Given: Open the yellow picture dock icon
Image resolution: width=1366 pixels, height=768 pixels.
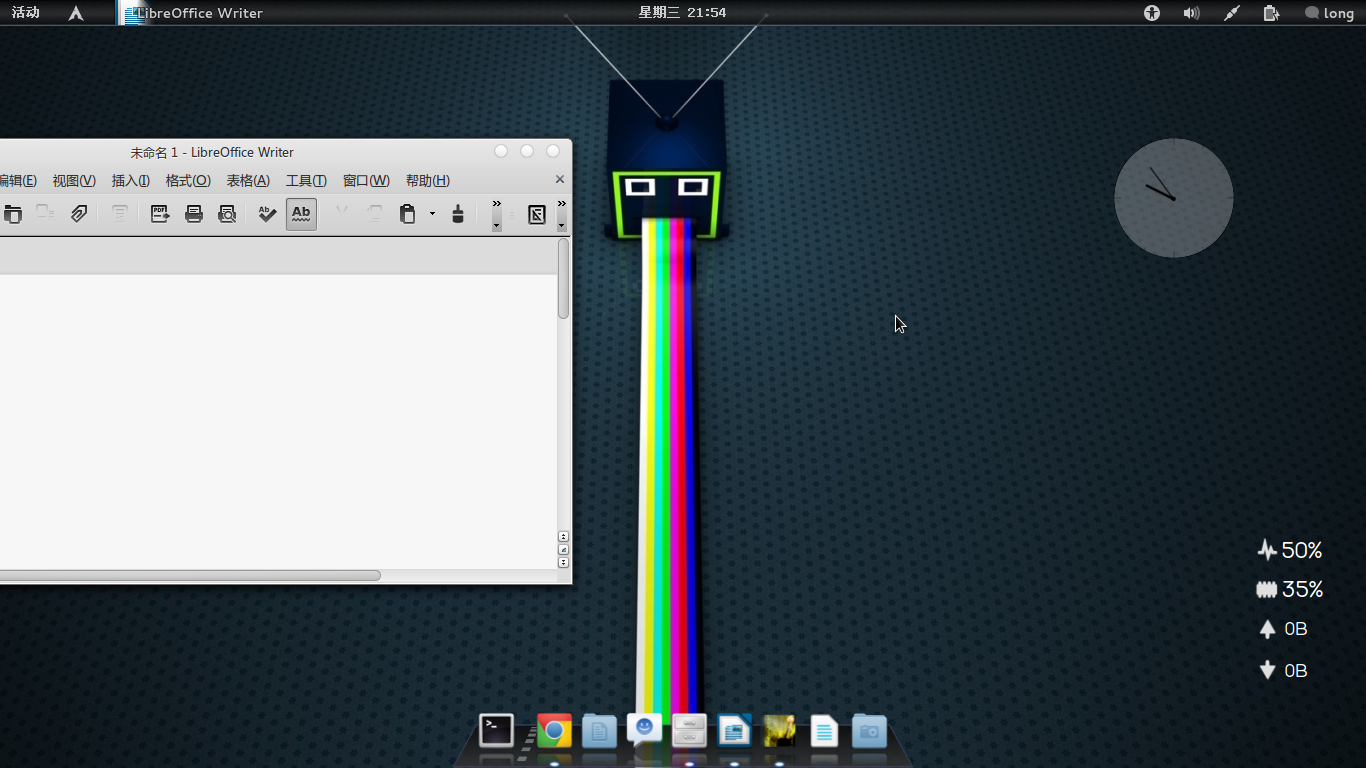Looking at the screenshot, I should (779, 731).
